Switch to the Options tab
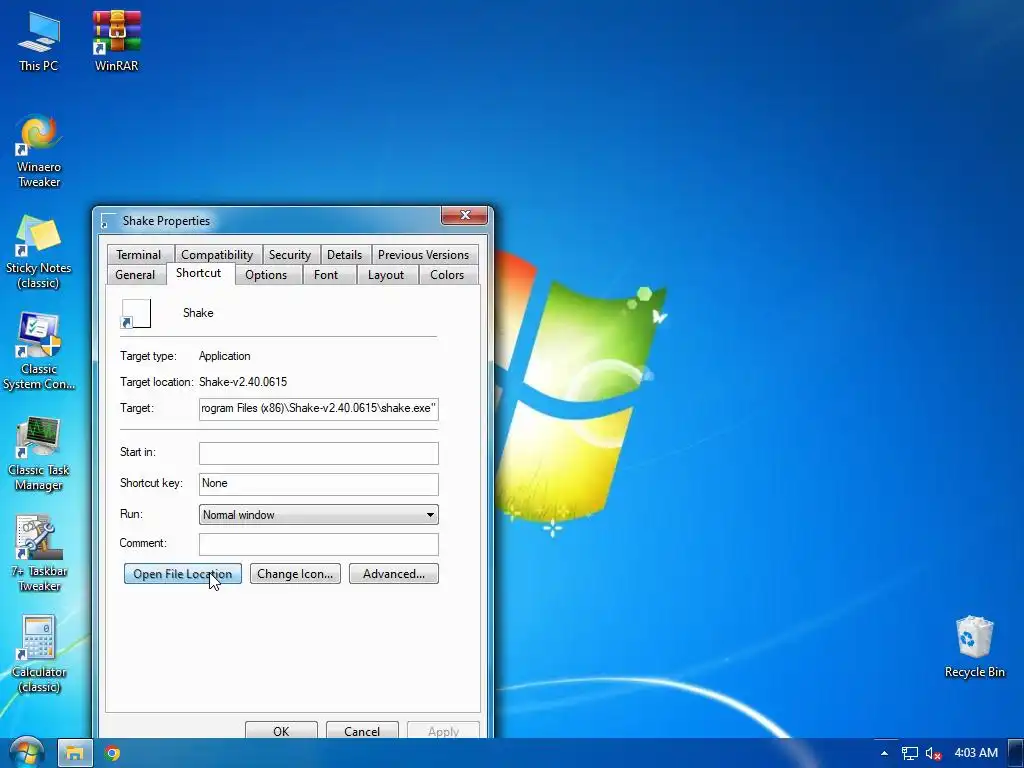Viewport: 1024px width, 768px height. [266, 275]
